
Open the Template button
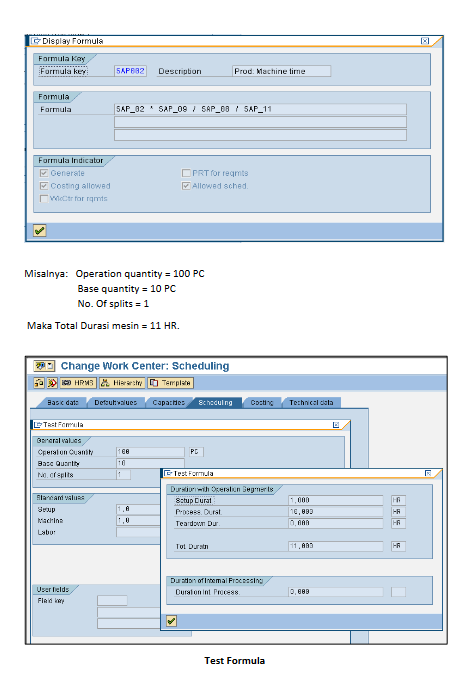tap(170, 383)
